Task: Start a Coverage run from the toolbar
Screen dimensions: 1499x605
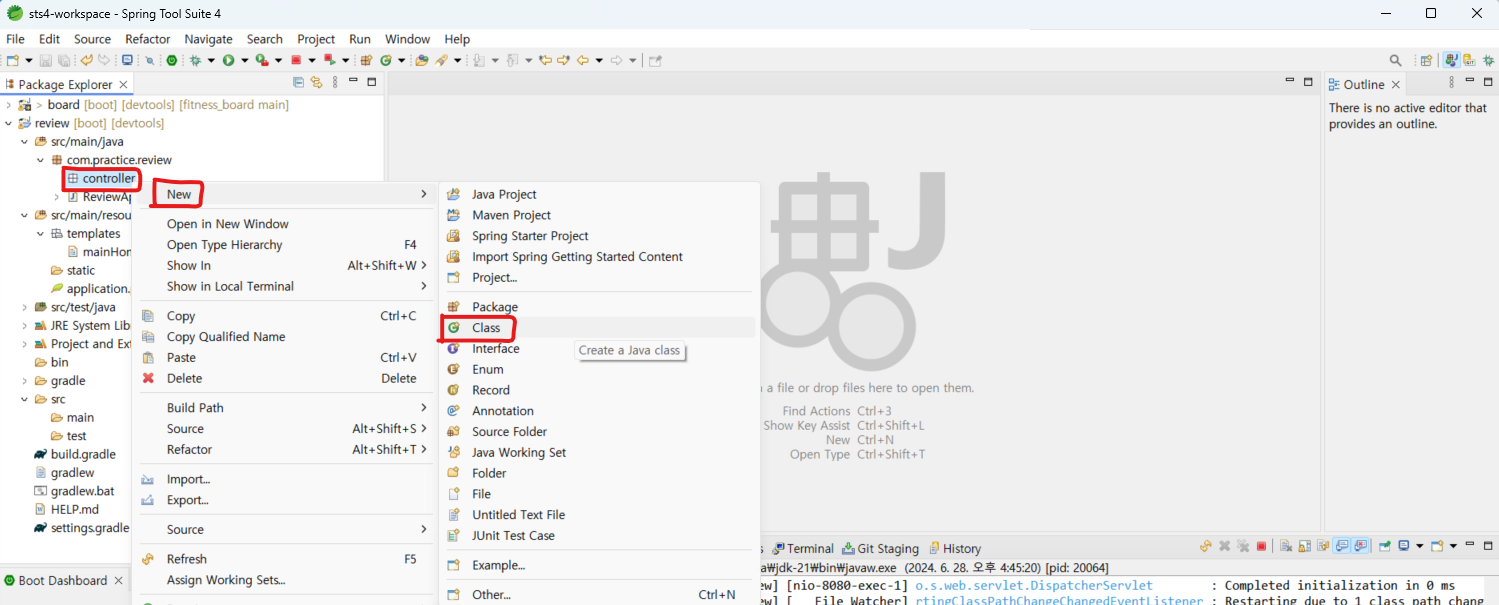Action: [259, 59]
